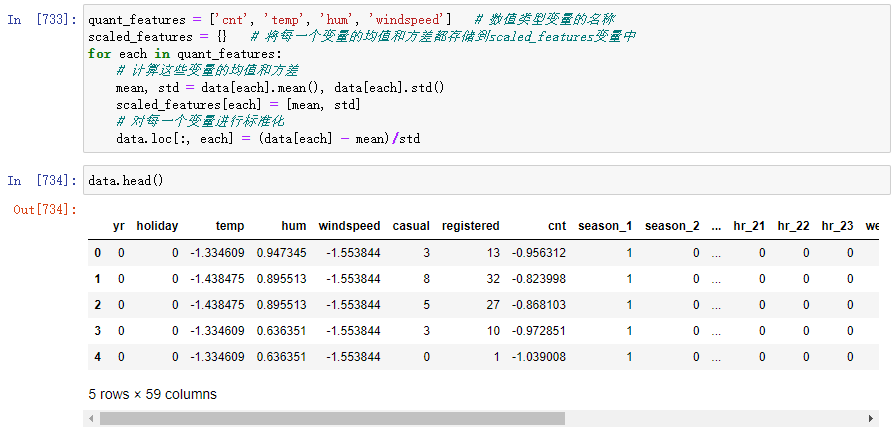The image size is (891, 430).
Task: Click cnt value -1.039008
Action: [539, 357]
